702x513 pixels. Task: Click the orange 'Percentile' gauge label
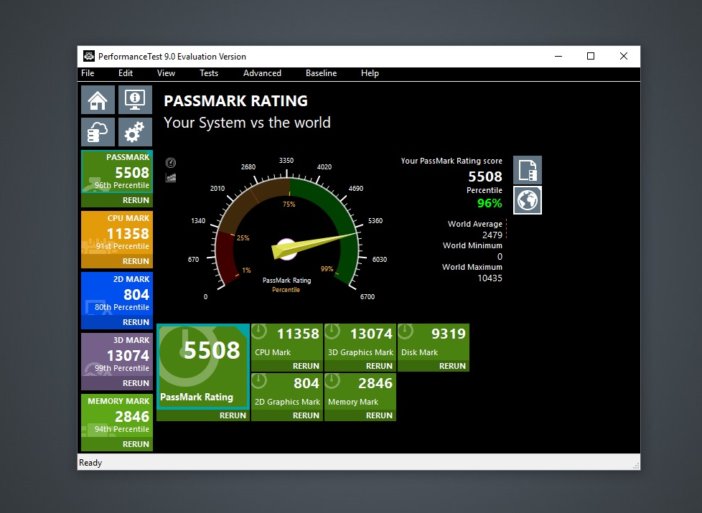pos(286,290)
